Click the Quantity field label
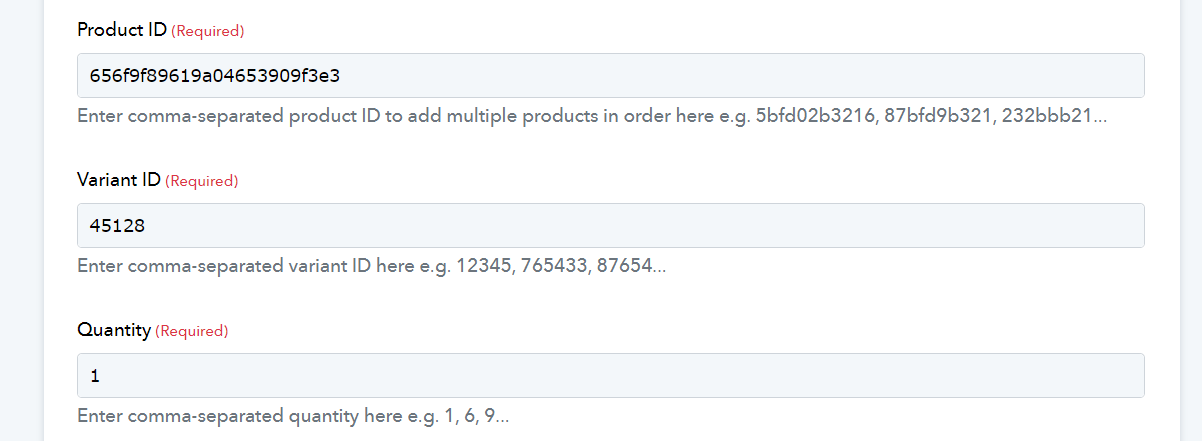Image resolution: width=1202 pixels, height=441 pixels. coord(114,330)
